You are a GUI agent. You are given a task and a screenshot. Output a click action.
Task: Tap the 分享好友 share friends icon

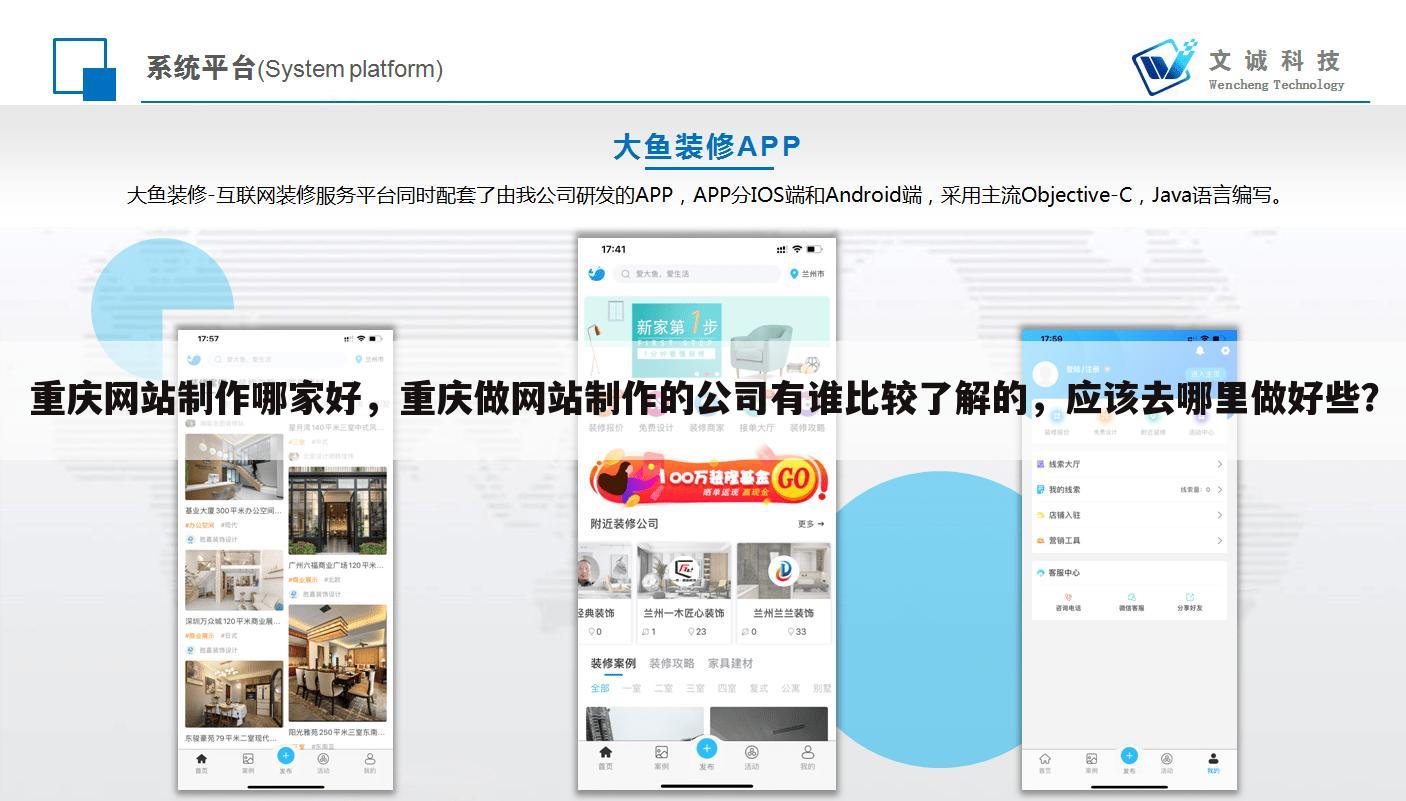[1190, 601]
